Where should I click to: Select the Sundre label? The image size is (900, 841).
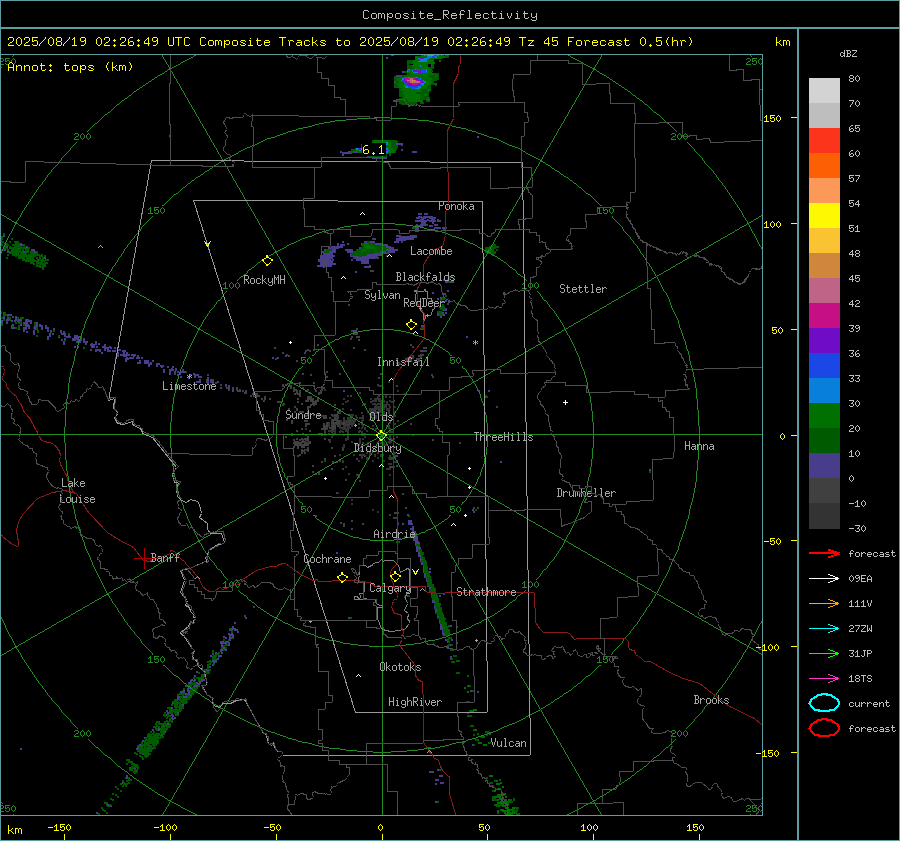(x=303, y=414)
